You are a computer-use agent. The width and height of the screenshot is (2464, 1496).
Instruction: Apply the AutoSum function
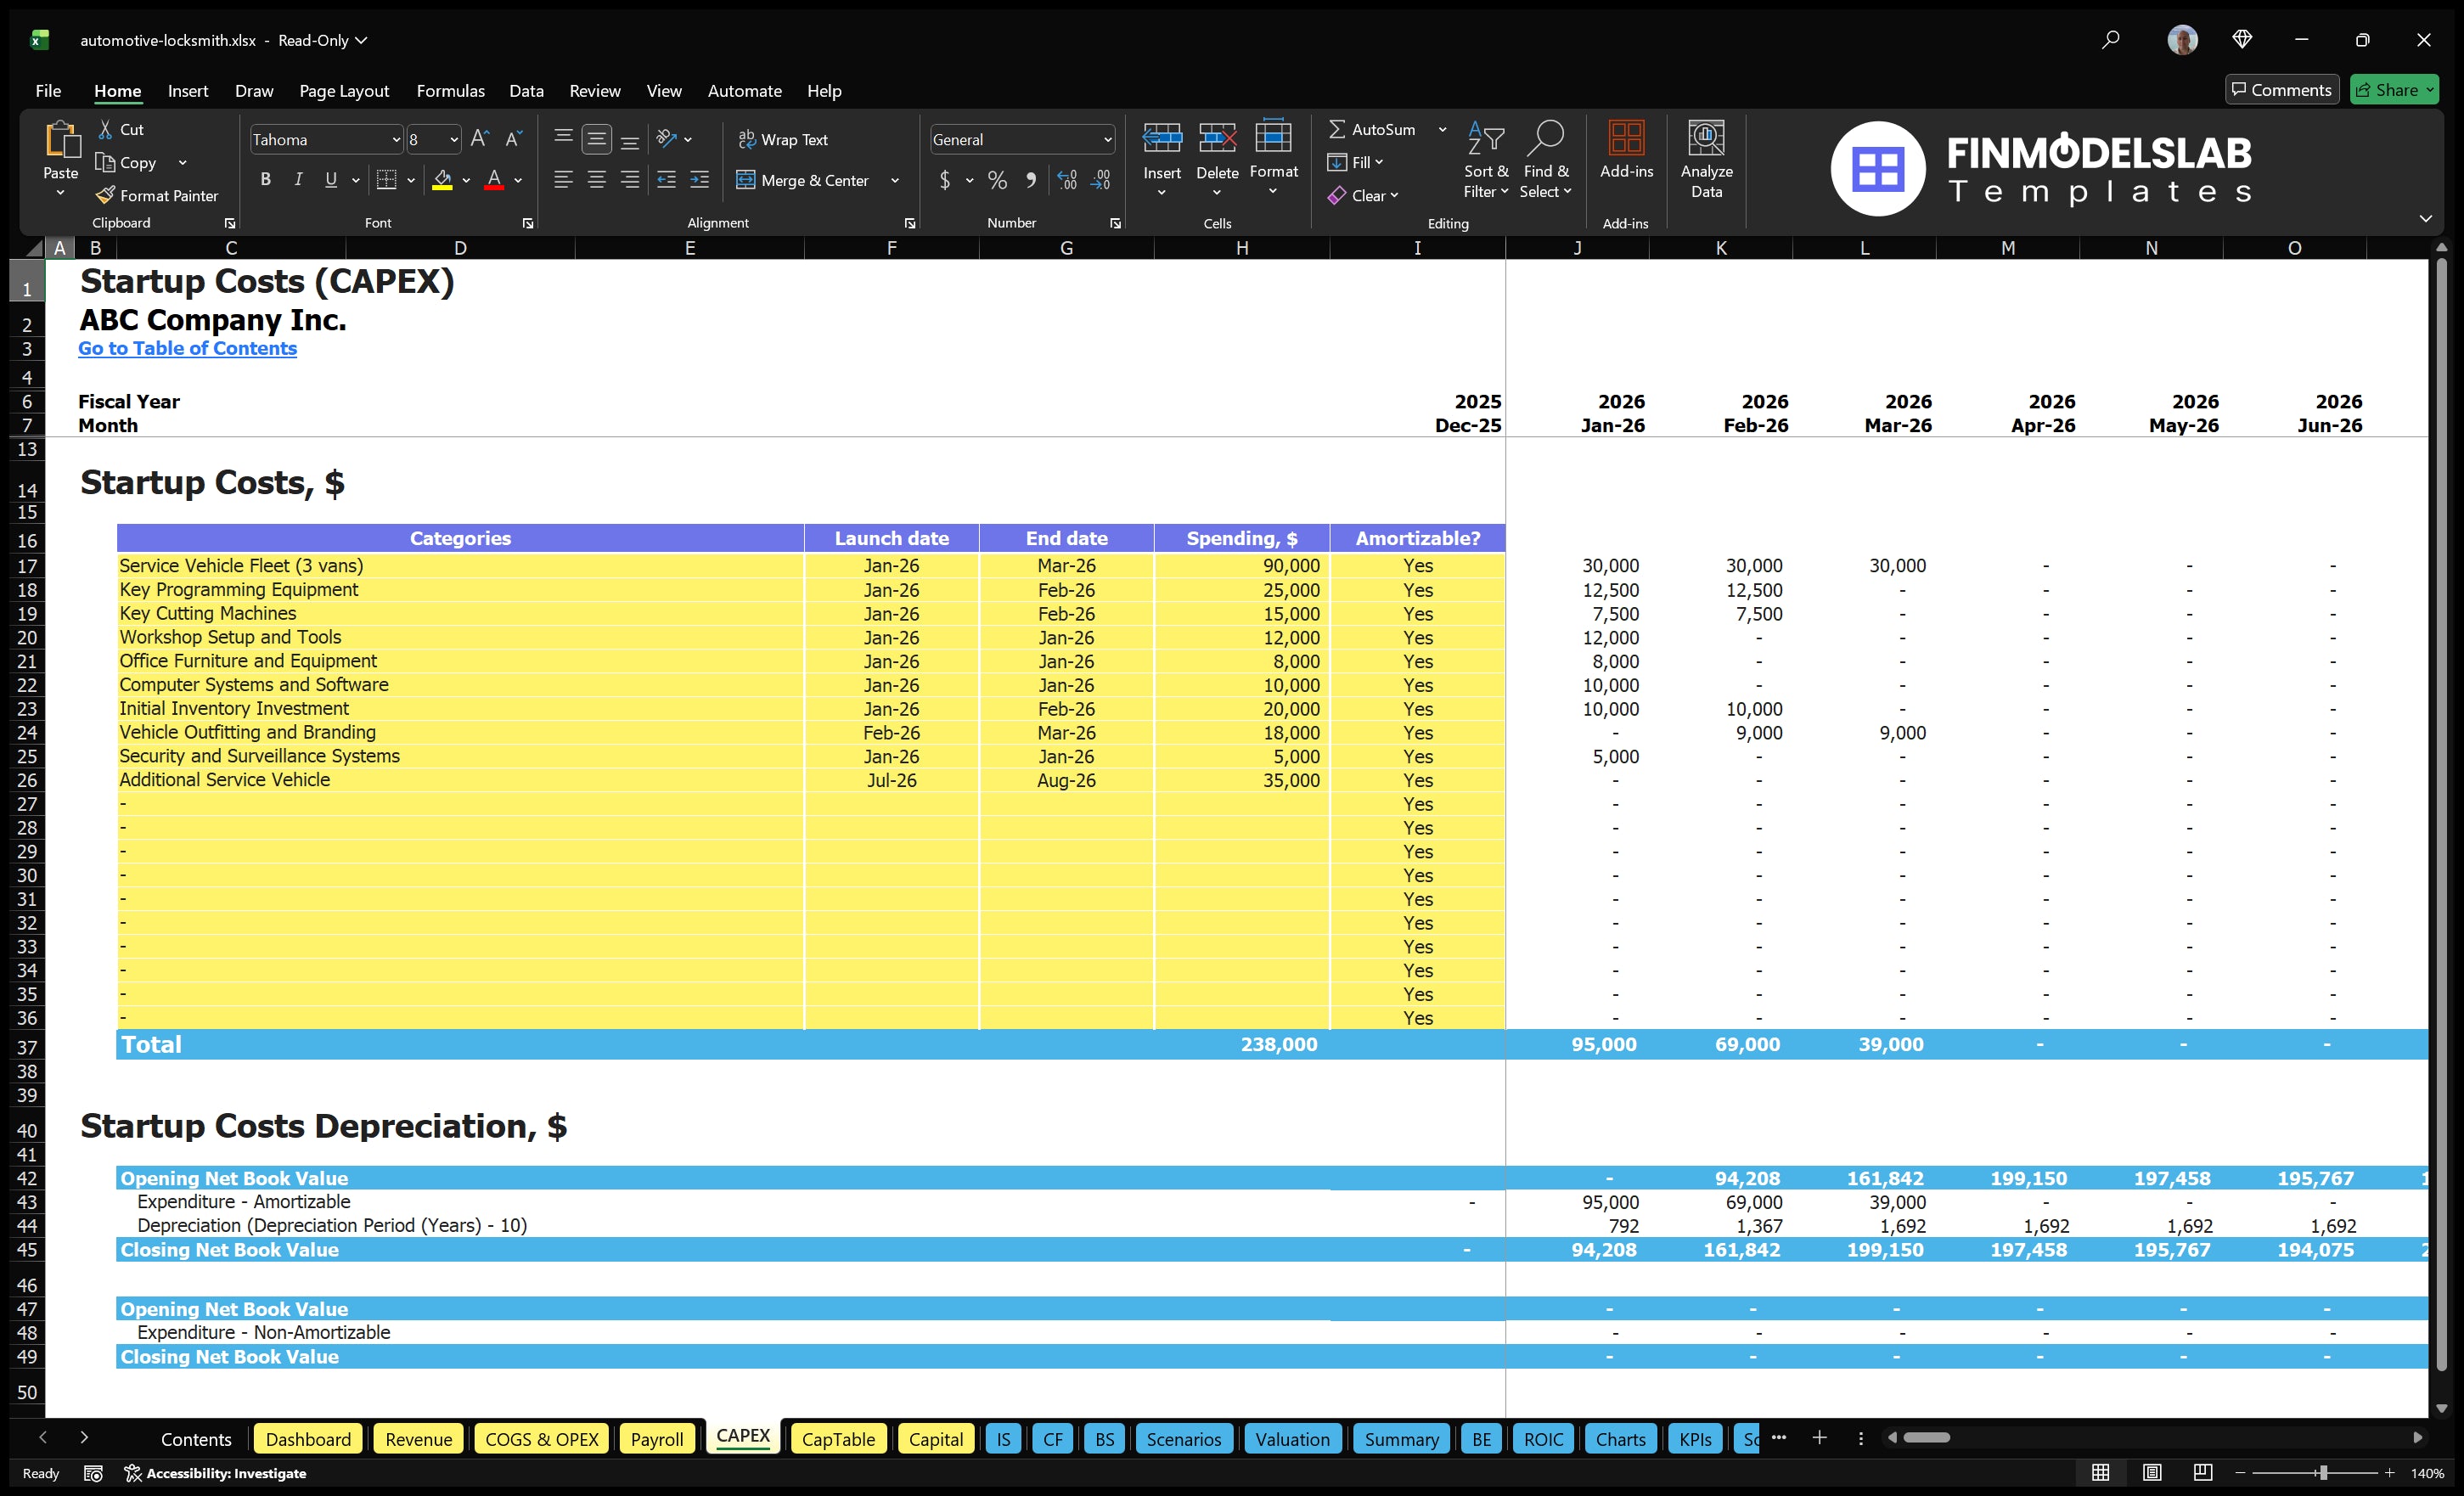tap(1377, 128)
